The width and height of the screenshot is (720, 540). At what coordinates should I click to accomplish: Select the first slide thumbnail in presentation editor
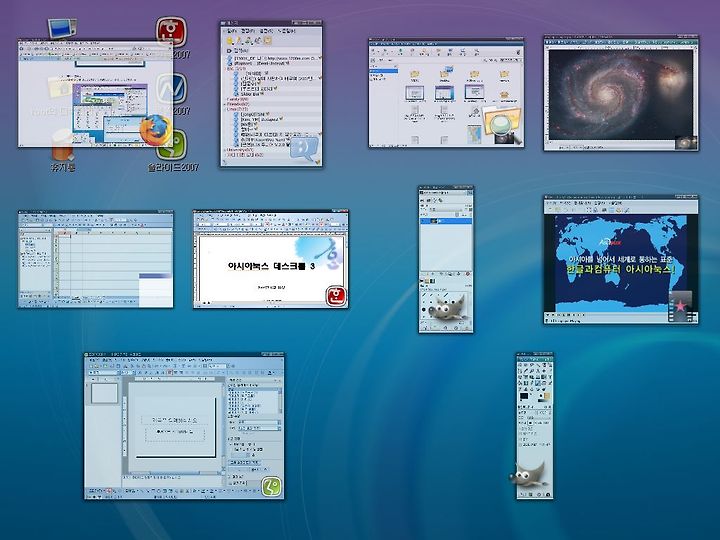click(105, 394)
